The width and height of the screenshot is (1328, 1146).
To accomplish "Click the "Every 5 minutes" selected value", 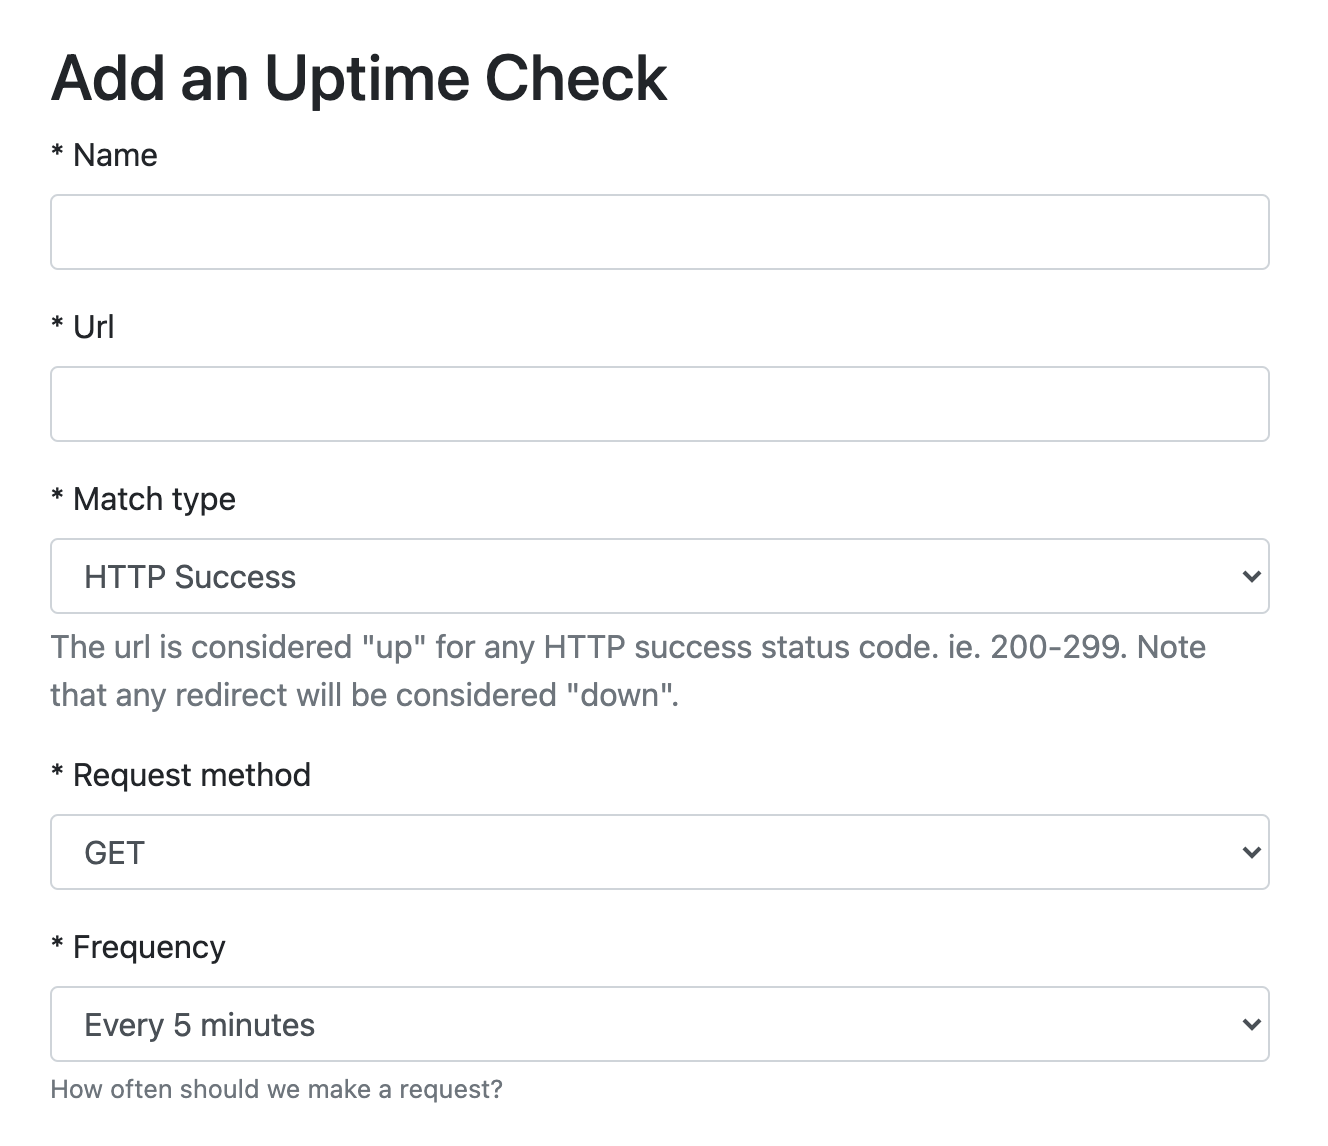I will coord(200,1025).
